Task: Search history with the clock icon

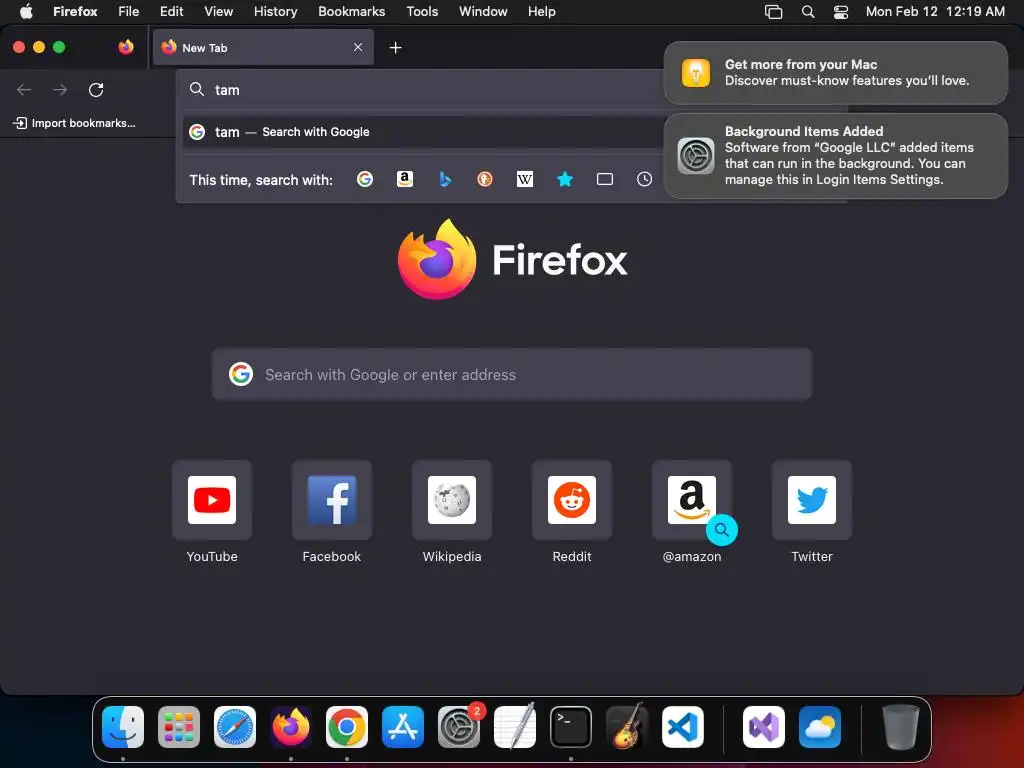Action: (x=645, y=179)
